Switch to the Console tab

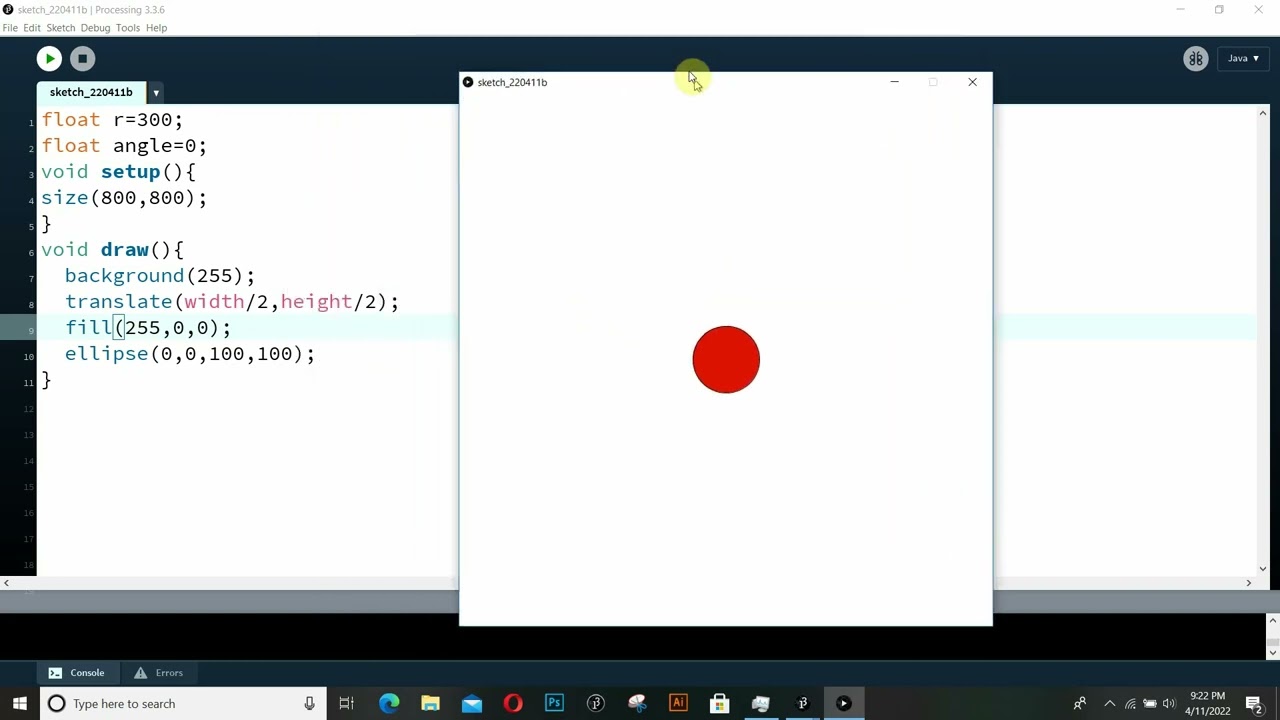click(77, 673)
